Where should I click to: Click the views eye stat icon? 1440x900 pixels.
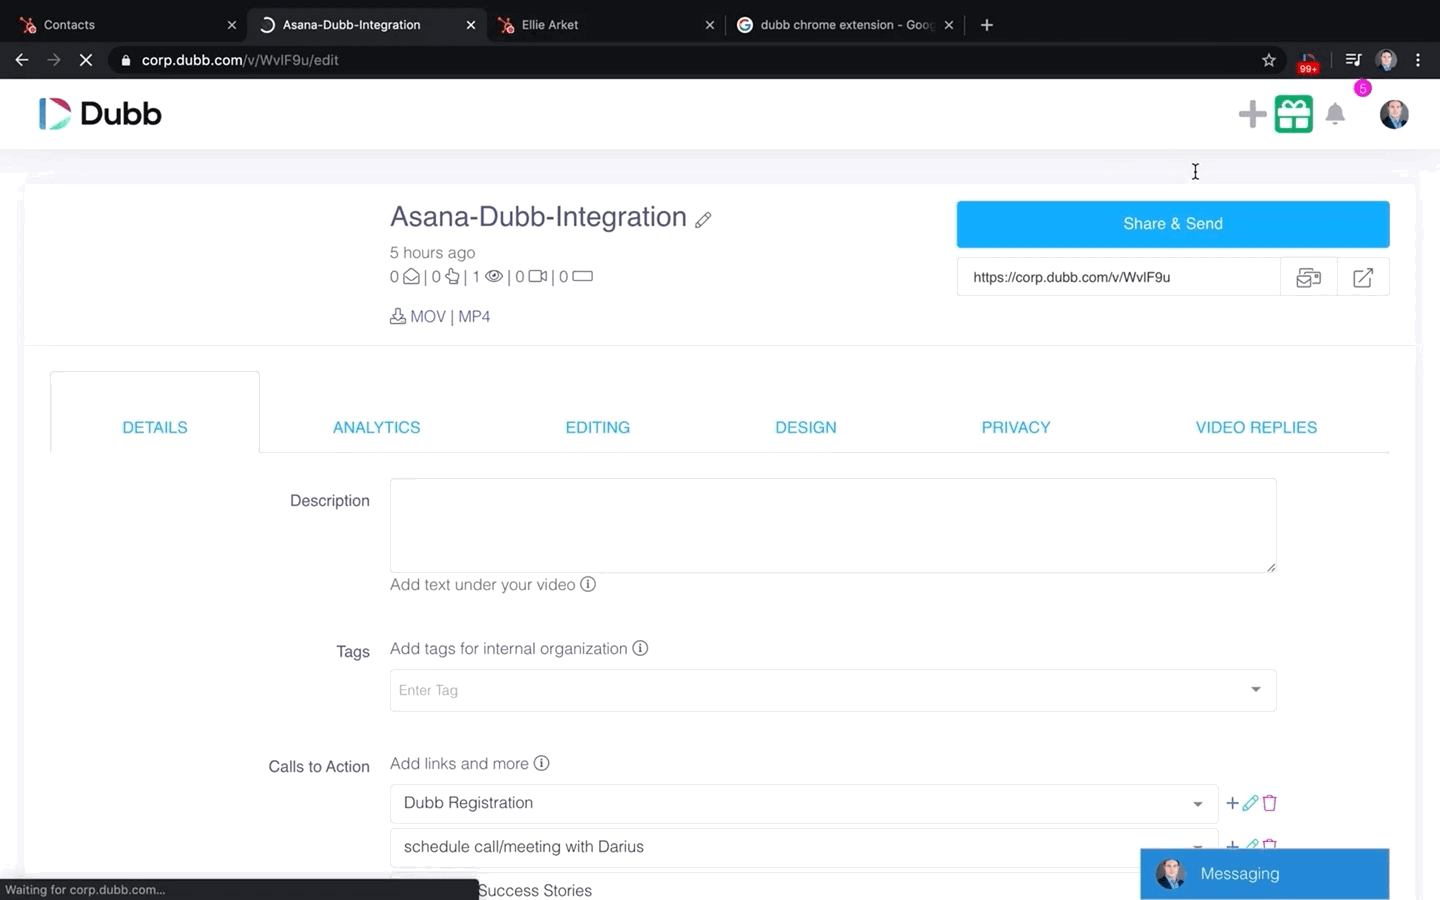493,277
